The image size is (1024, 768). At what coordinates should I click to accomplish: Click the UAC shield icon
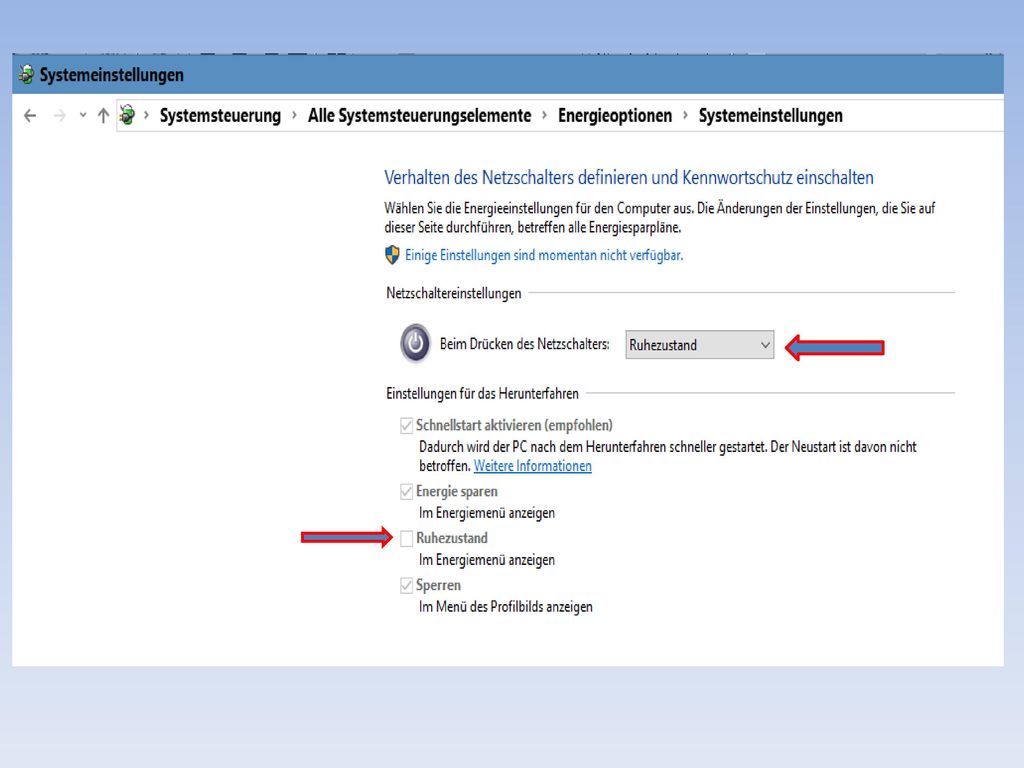point(392,255)
